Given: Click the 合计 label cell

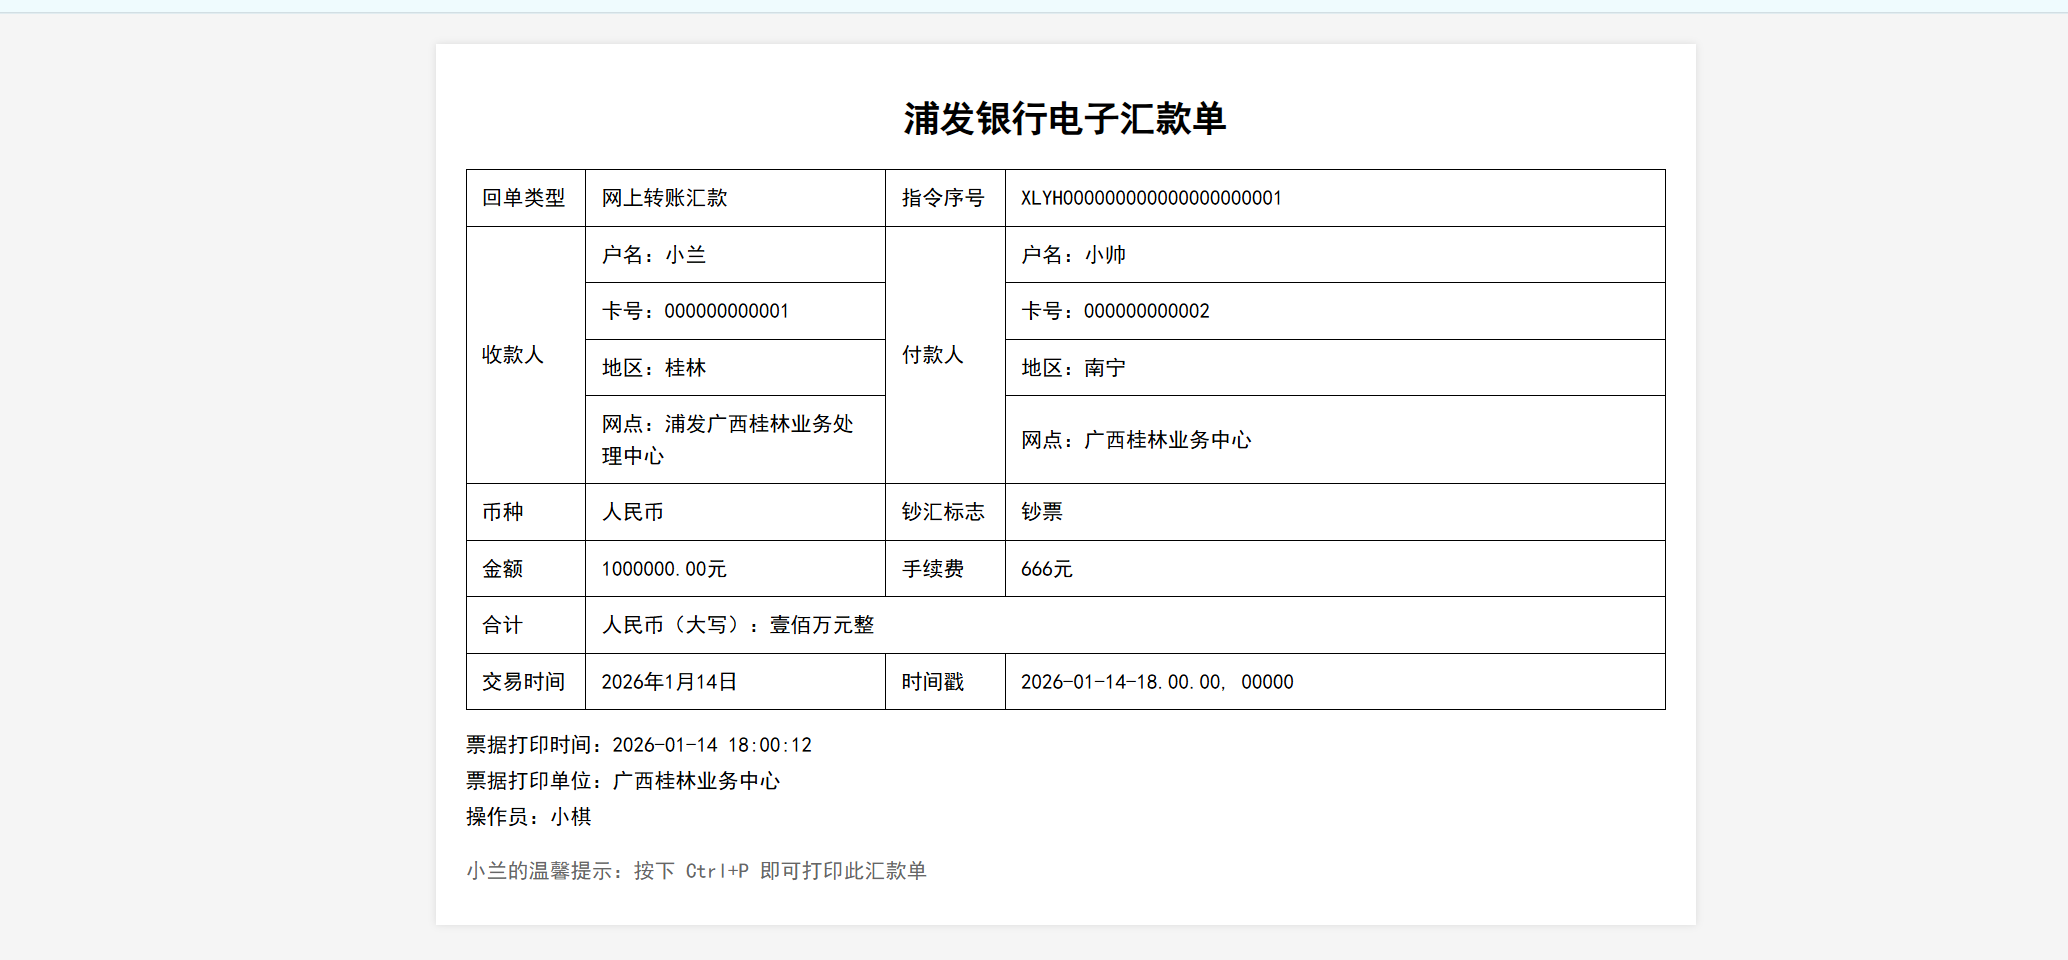Looking at the screenshot, I should pos(526,625).
